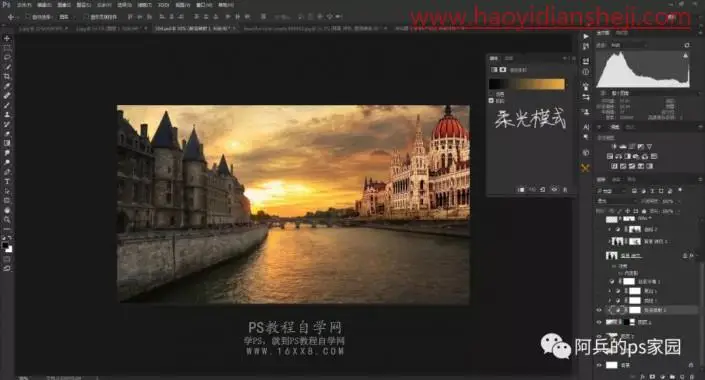Hide the selected gradient map layer
Image resolution: width=705 pixels, height=380 pixels.
click(x=599, y=310)
